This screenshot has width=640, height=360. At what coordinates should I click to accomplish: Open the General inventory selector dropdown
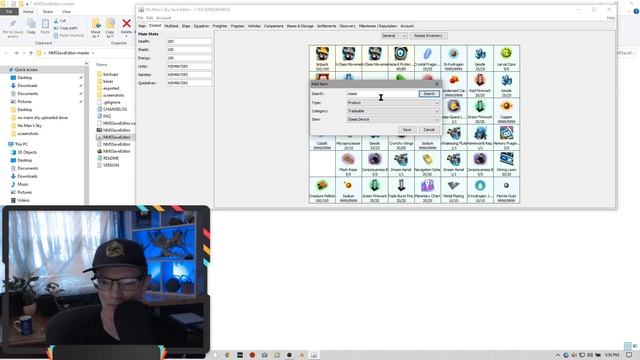pos(393,36)
